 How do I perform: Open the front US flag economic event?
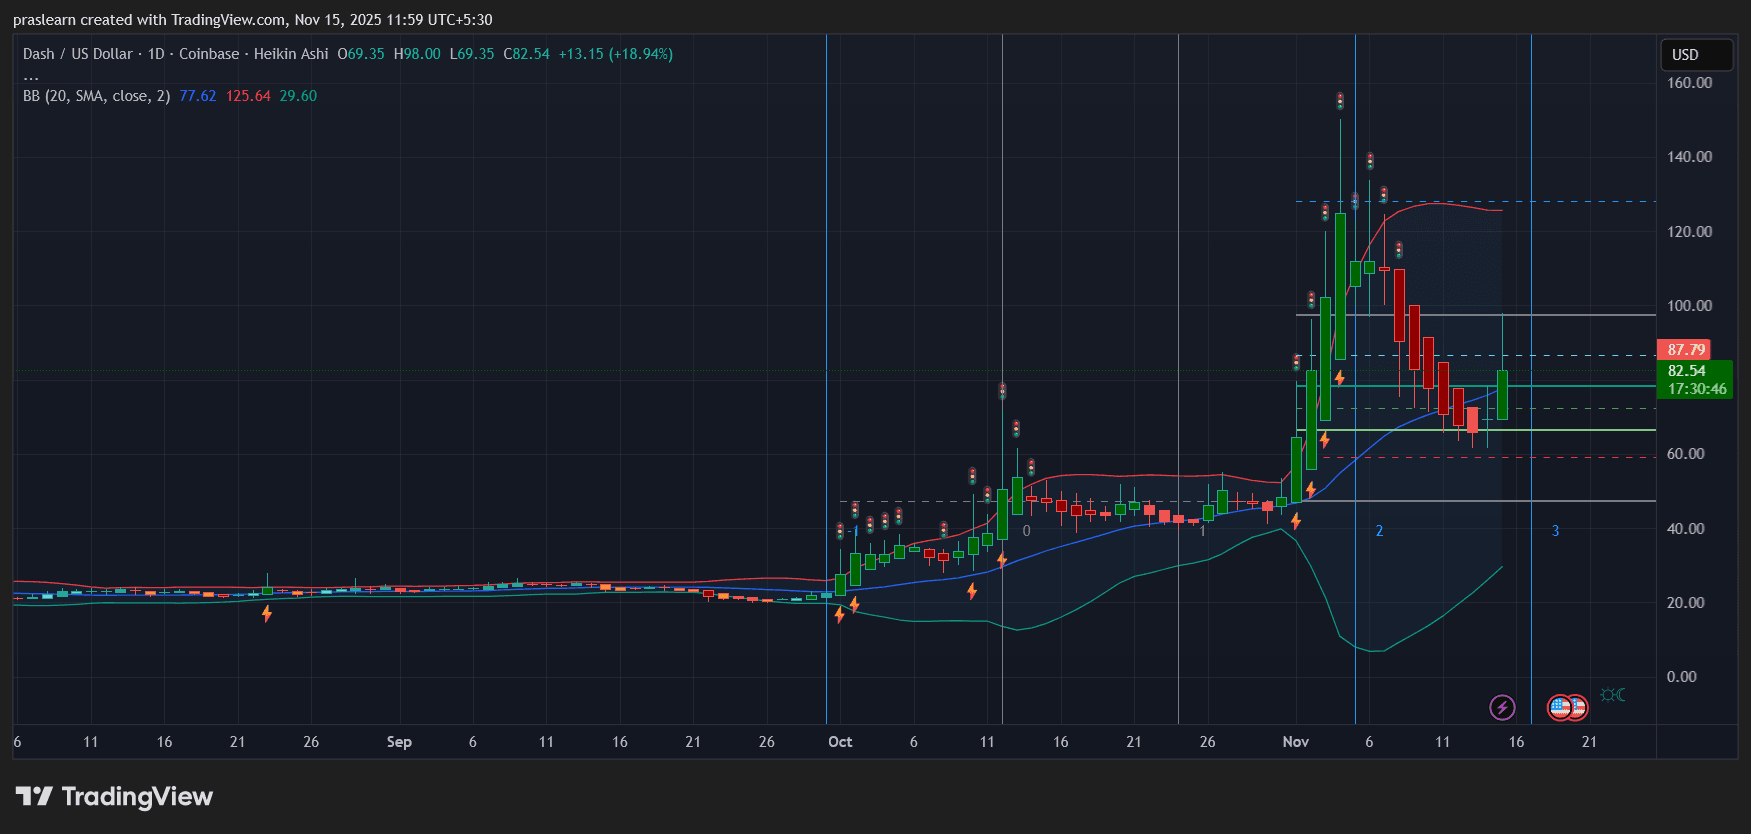[1561, 708]
